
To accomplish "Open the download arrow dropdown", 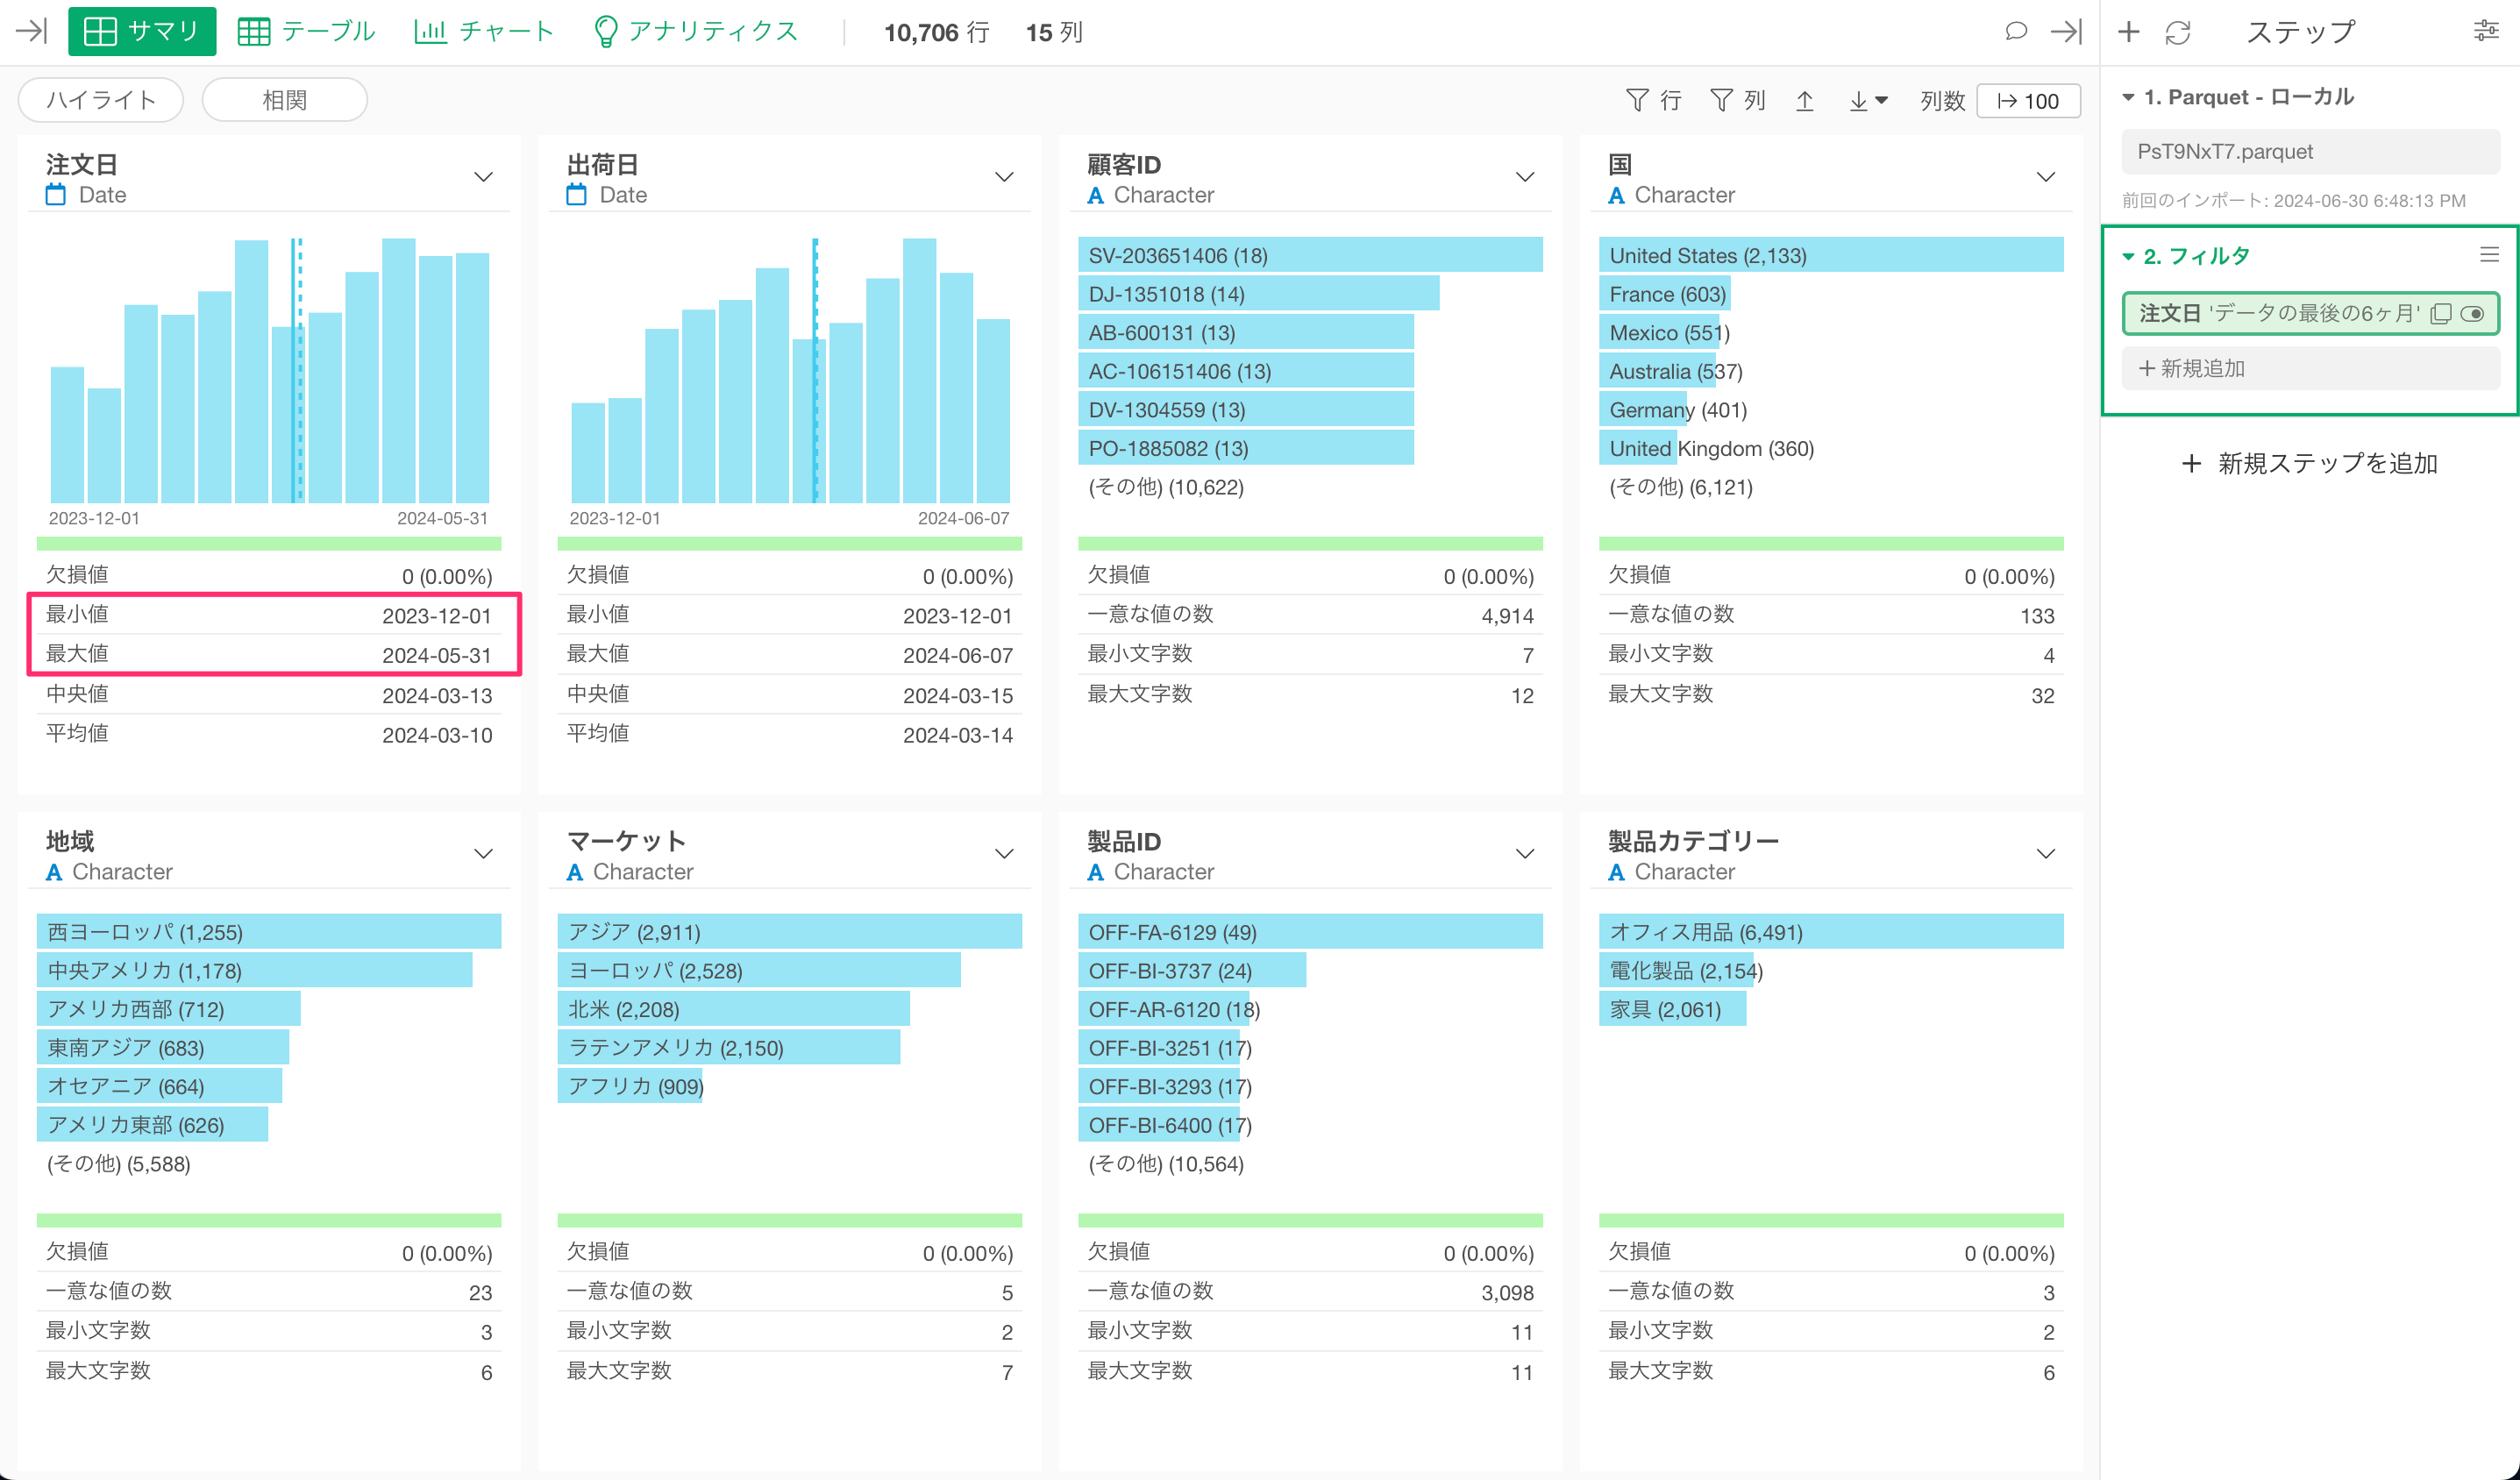I will click(1868, 100).
